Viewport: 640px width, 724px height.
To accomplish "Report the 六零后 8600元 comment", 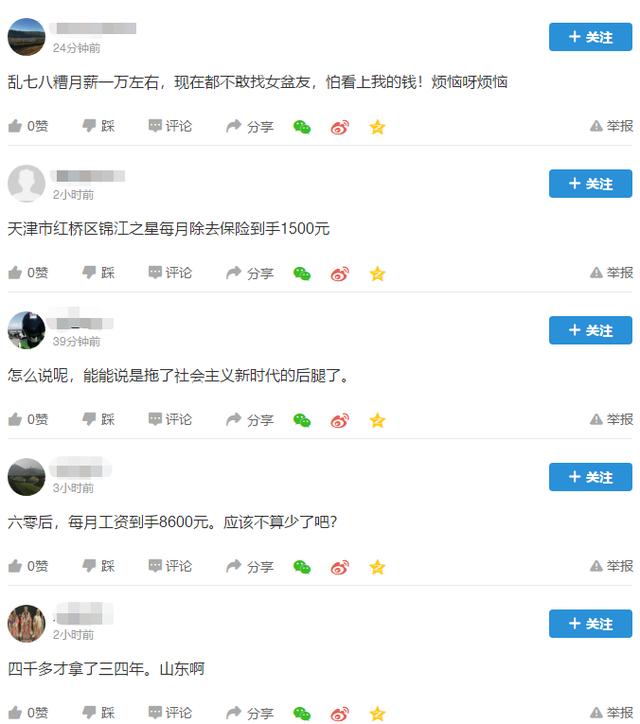I will [x=611, y=566].
